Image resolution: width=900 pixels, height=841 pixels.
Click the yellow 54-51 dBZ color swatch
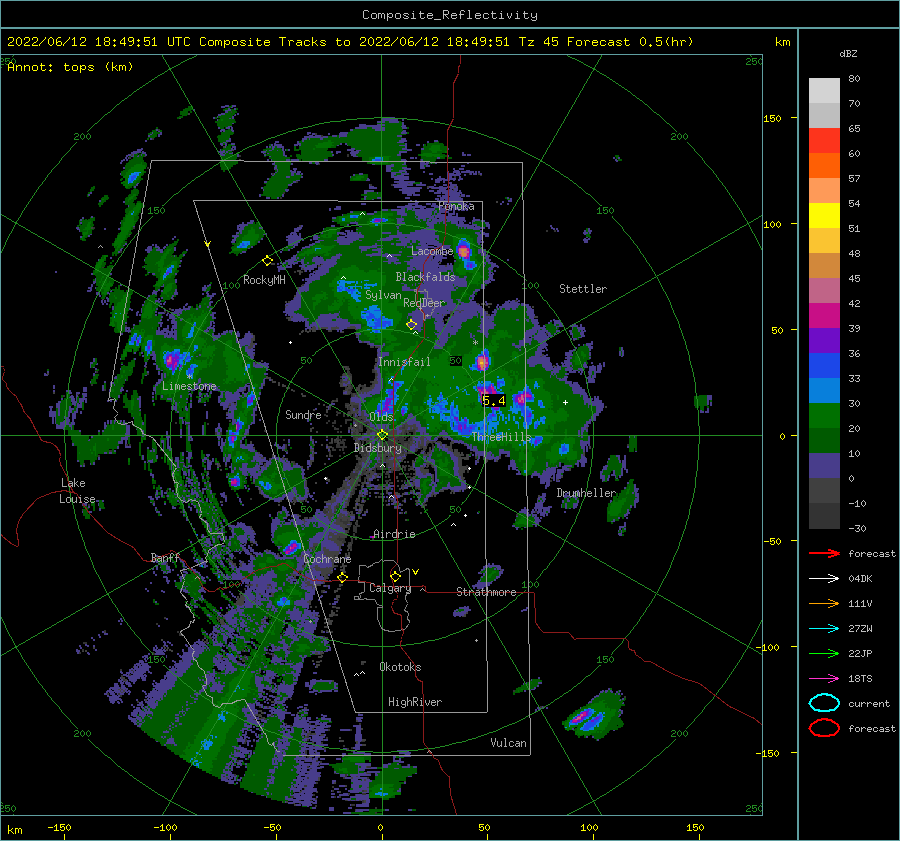824,216
